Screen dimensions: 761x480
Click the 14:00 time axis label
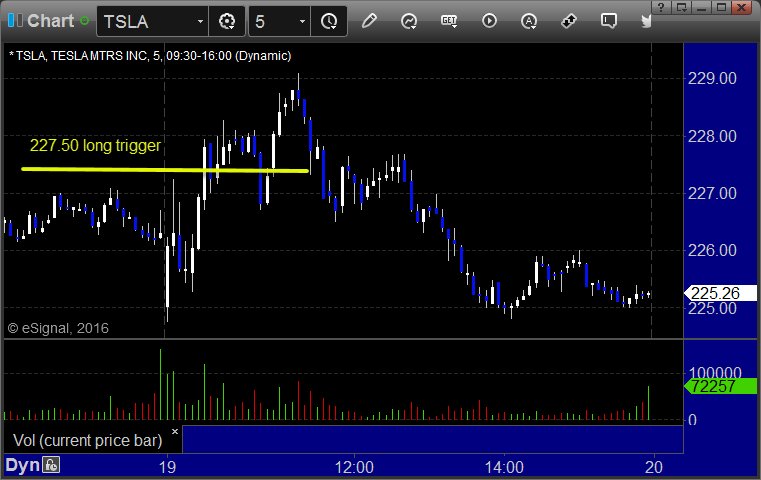point(504,467)
